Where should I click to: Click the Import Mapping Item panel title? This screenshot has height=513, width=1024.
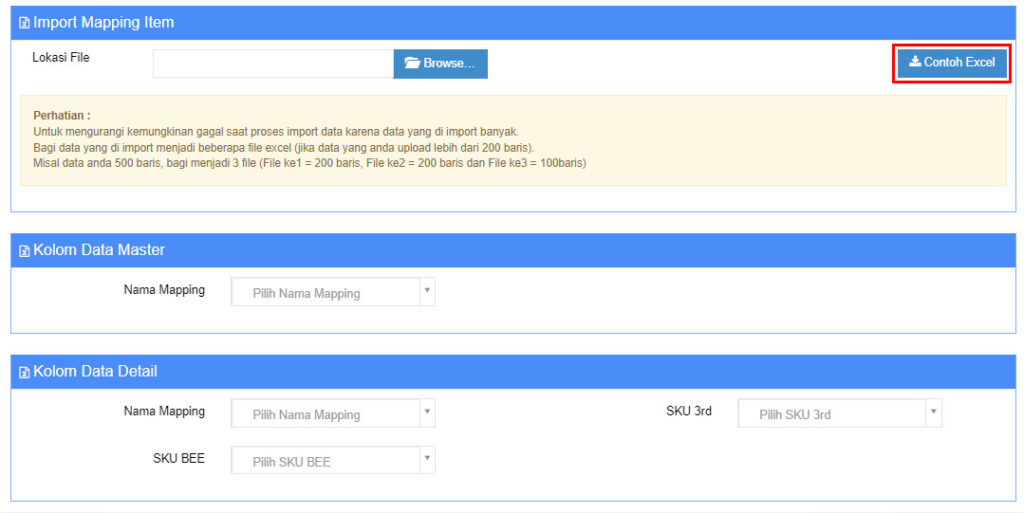pyautogui.click(x=103, y=23)
